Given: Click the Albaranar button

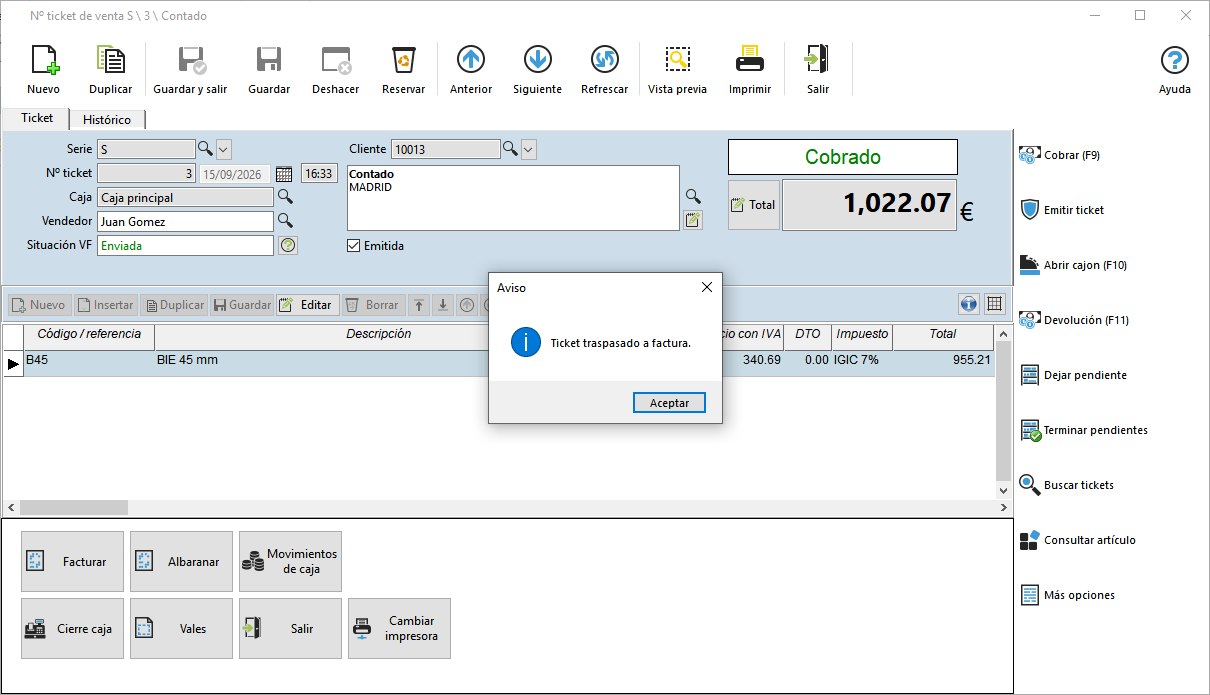Looking at the screenshot, I should 181,562.
